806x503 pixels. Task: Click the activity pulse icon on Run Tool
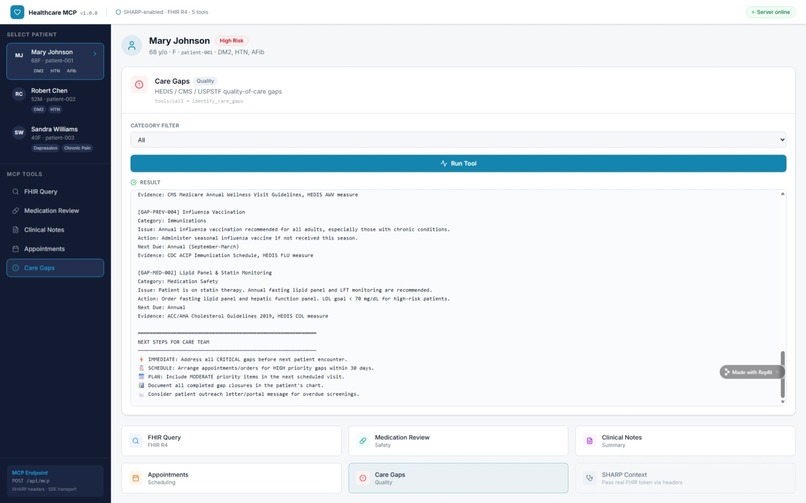[x=444, y=163]
